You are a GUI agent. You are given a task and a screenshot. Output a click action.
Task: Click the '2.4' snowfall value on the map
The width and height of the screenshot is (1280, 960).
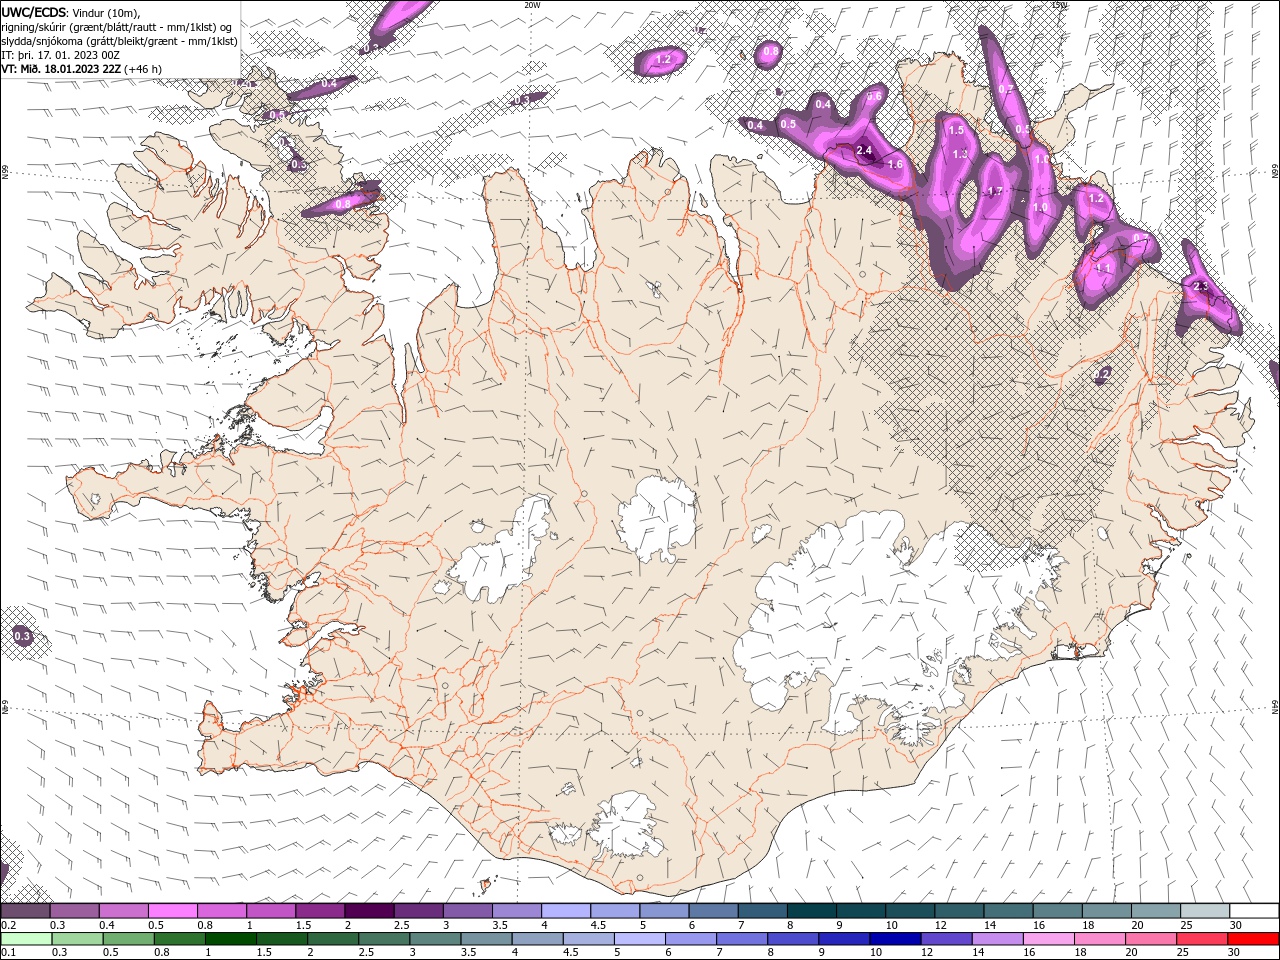865,151
